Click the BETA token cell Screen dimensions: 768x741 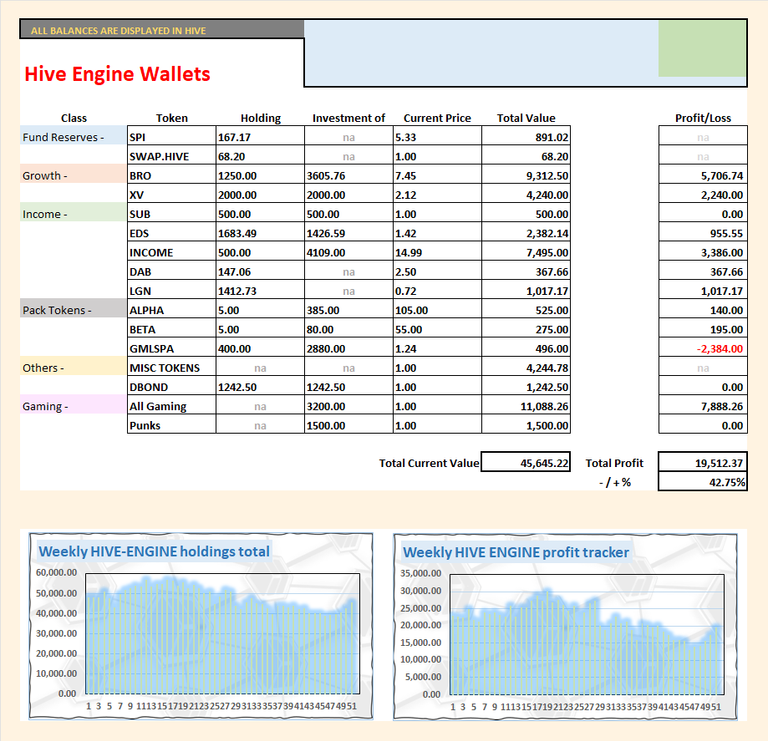pyautogui.click(x=171, y=329)
